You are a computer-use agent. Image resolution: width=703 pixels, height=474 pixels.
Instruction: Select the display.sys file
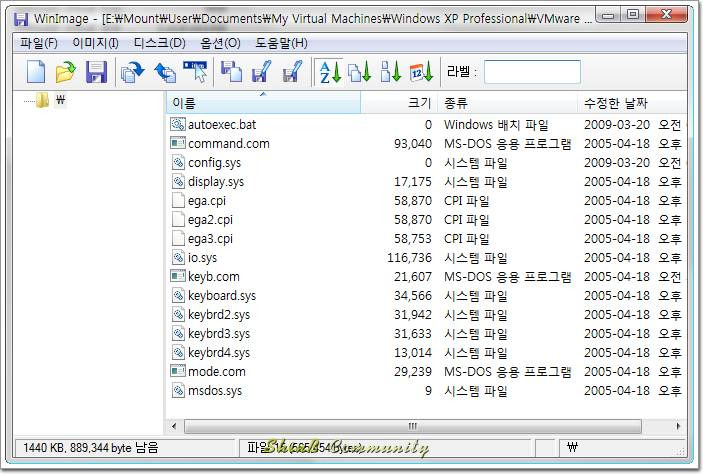(216, 182)
